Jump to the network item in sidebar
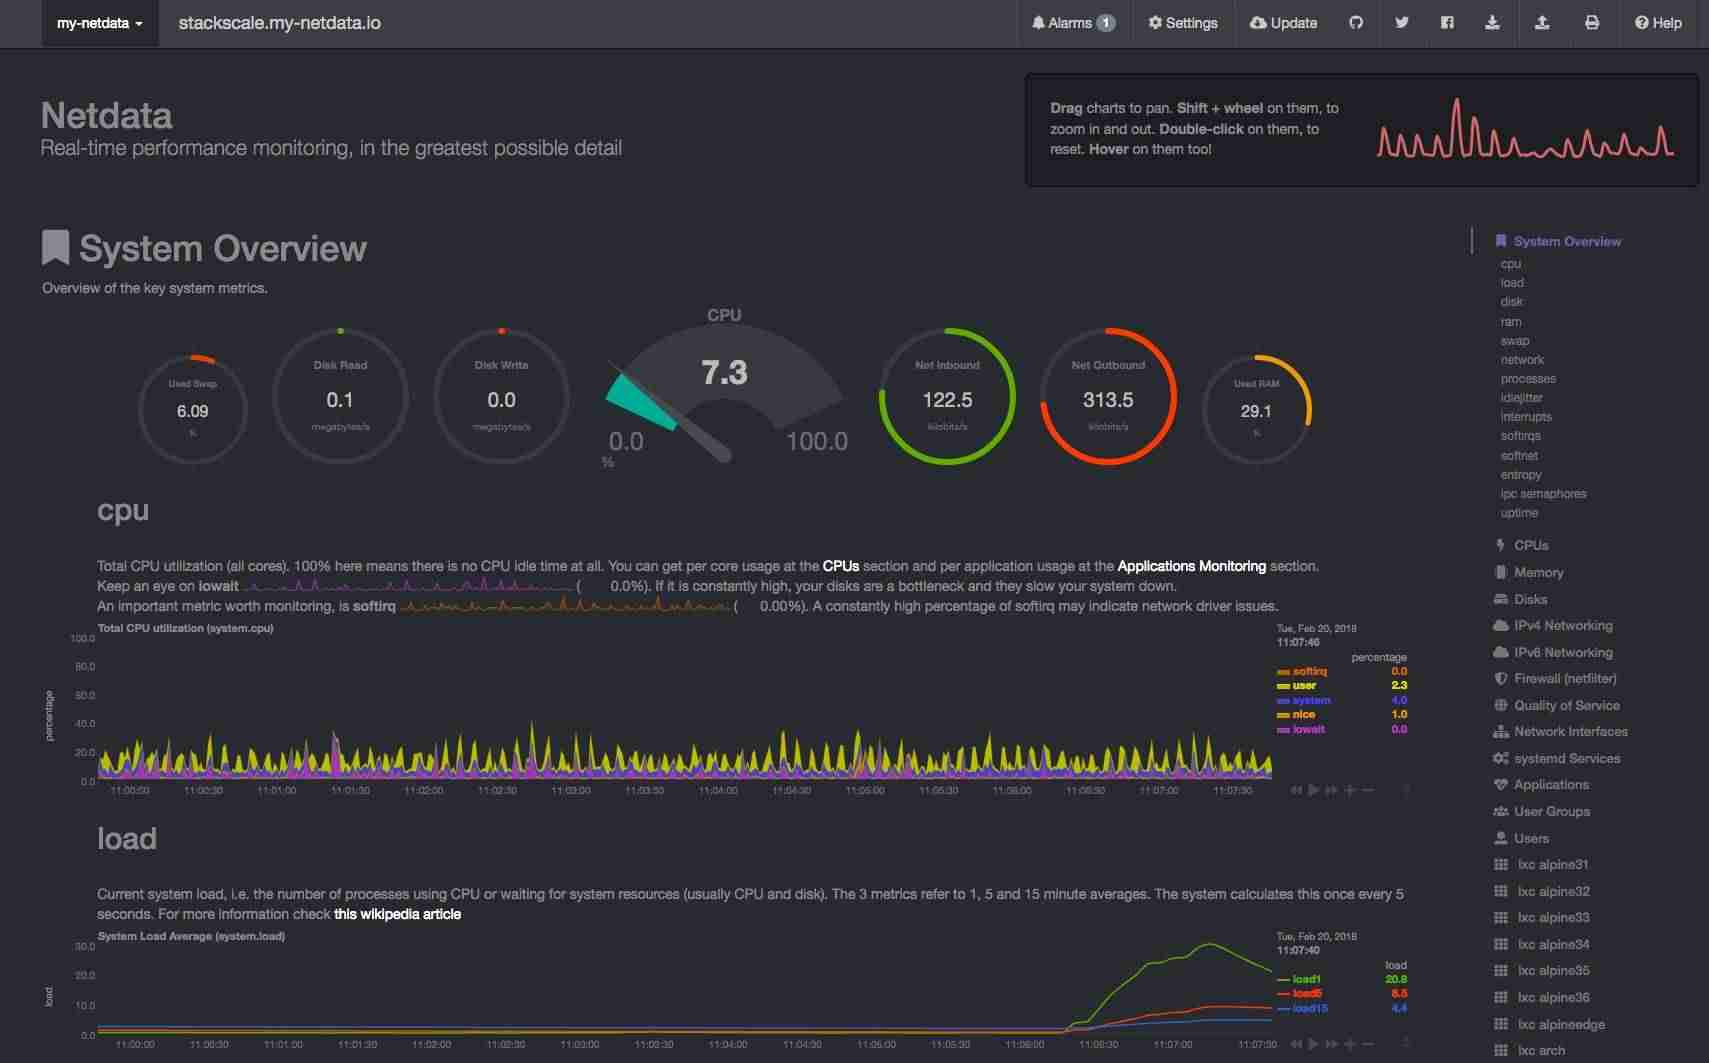This screenshot has width=1709, height=1063. [1522, 360]
